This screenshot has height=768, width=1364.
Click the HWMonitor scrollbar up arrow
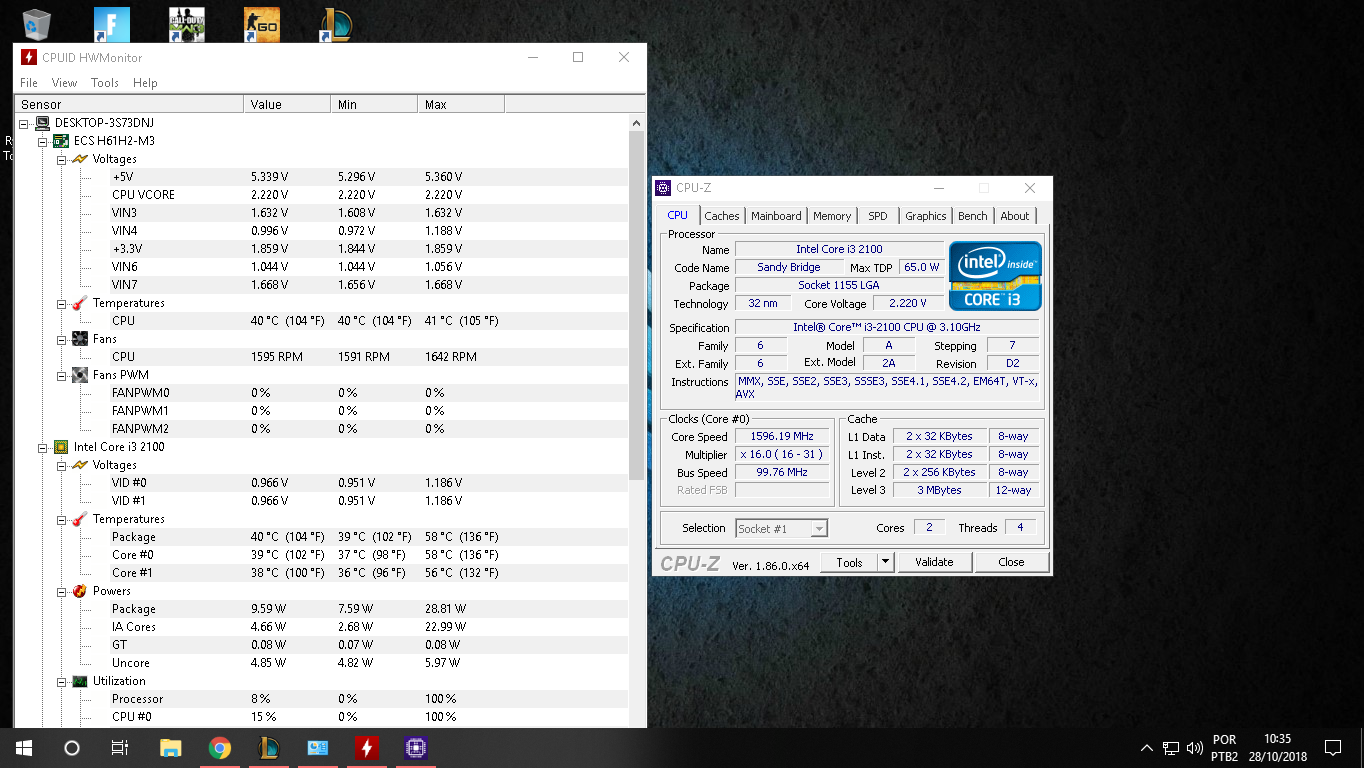pos(637,123)
